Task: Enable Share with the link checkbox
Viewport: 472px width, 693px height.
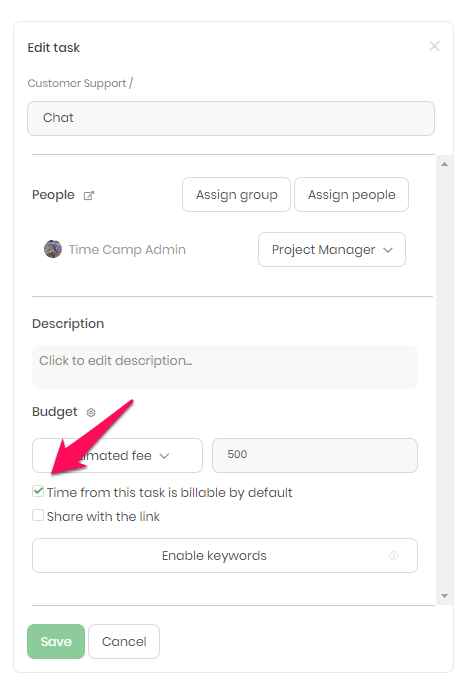Action: point(38,515)
